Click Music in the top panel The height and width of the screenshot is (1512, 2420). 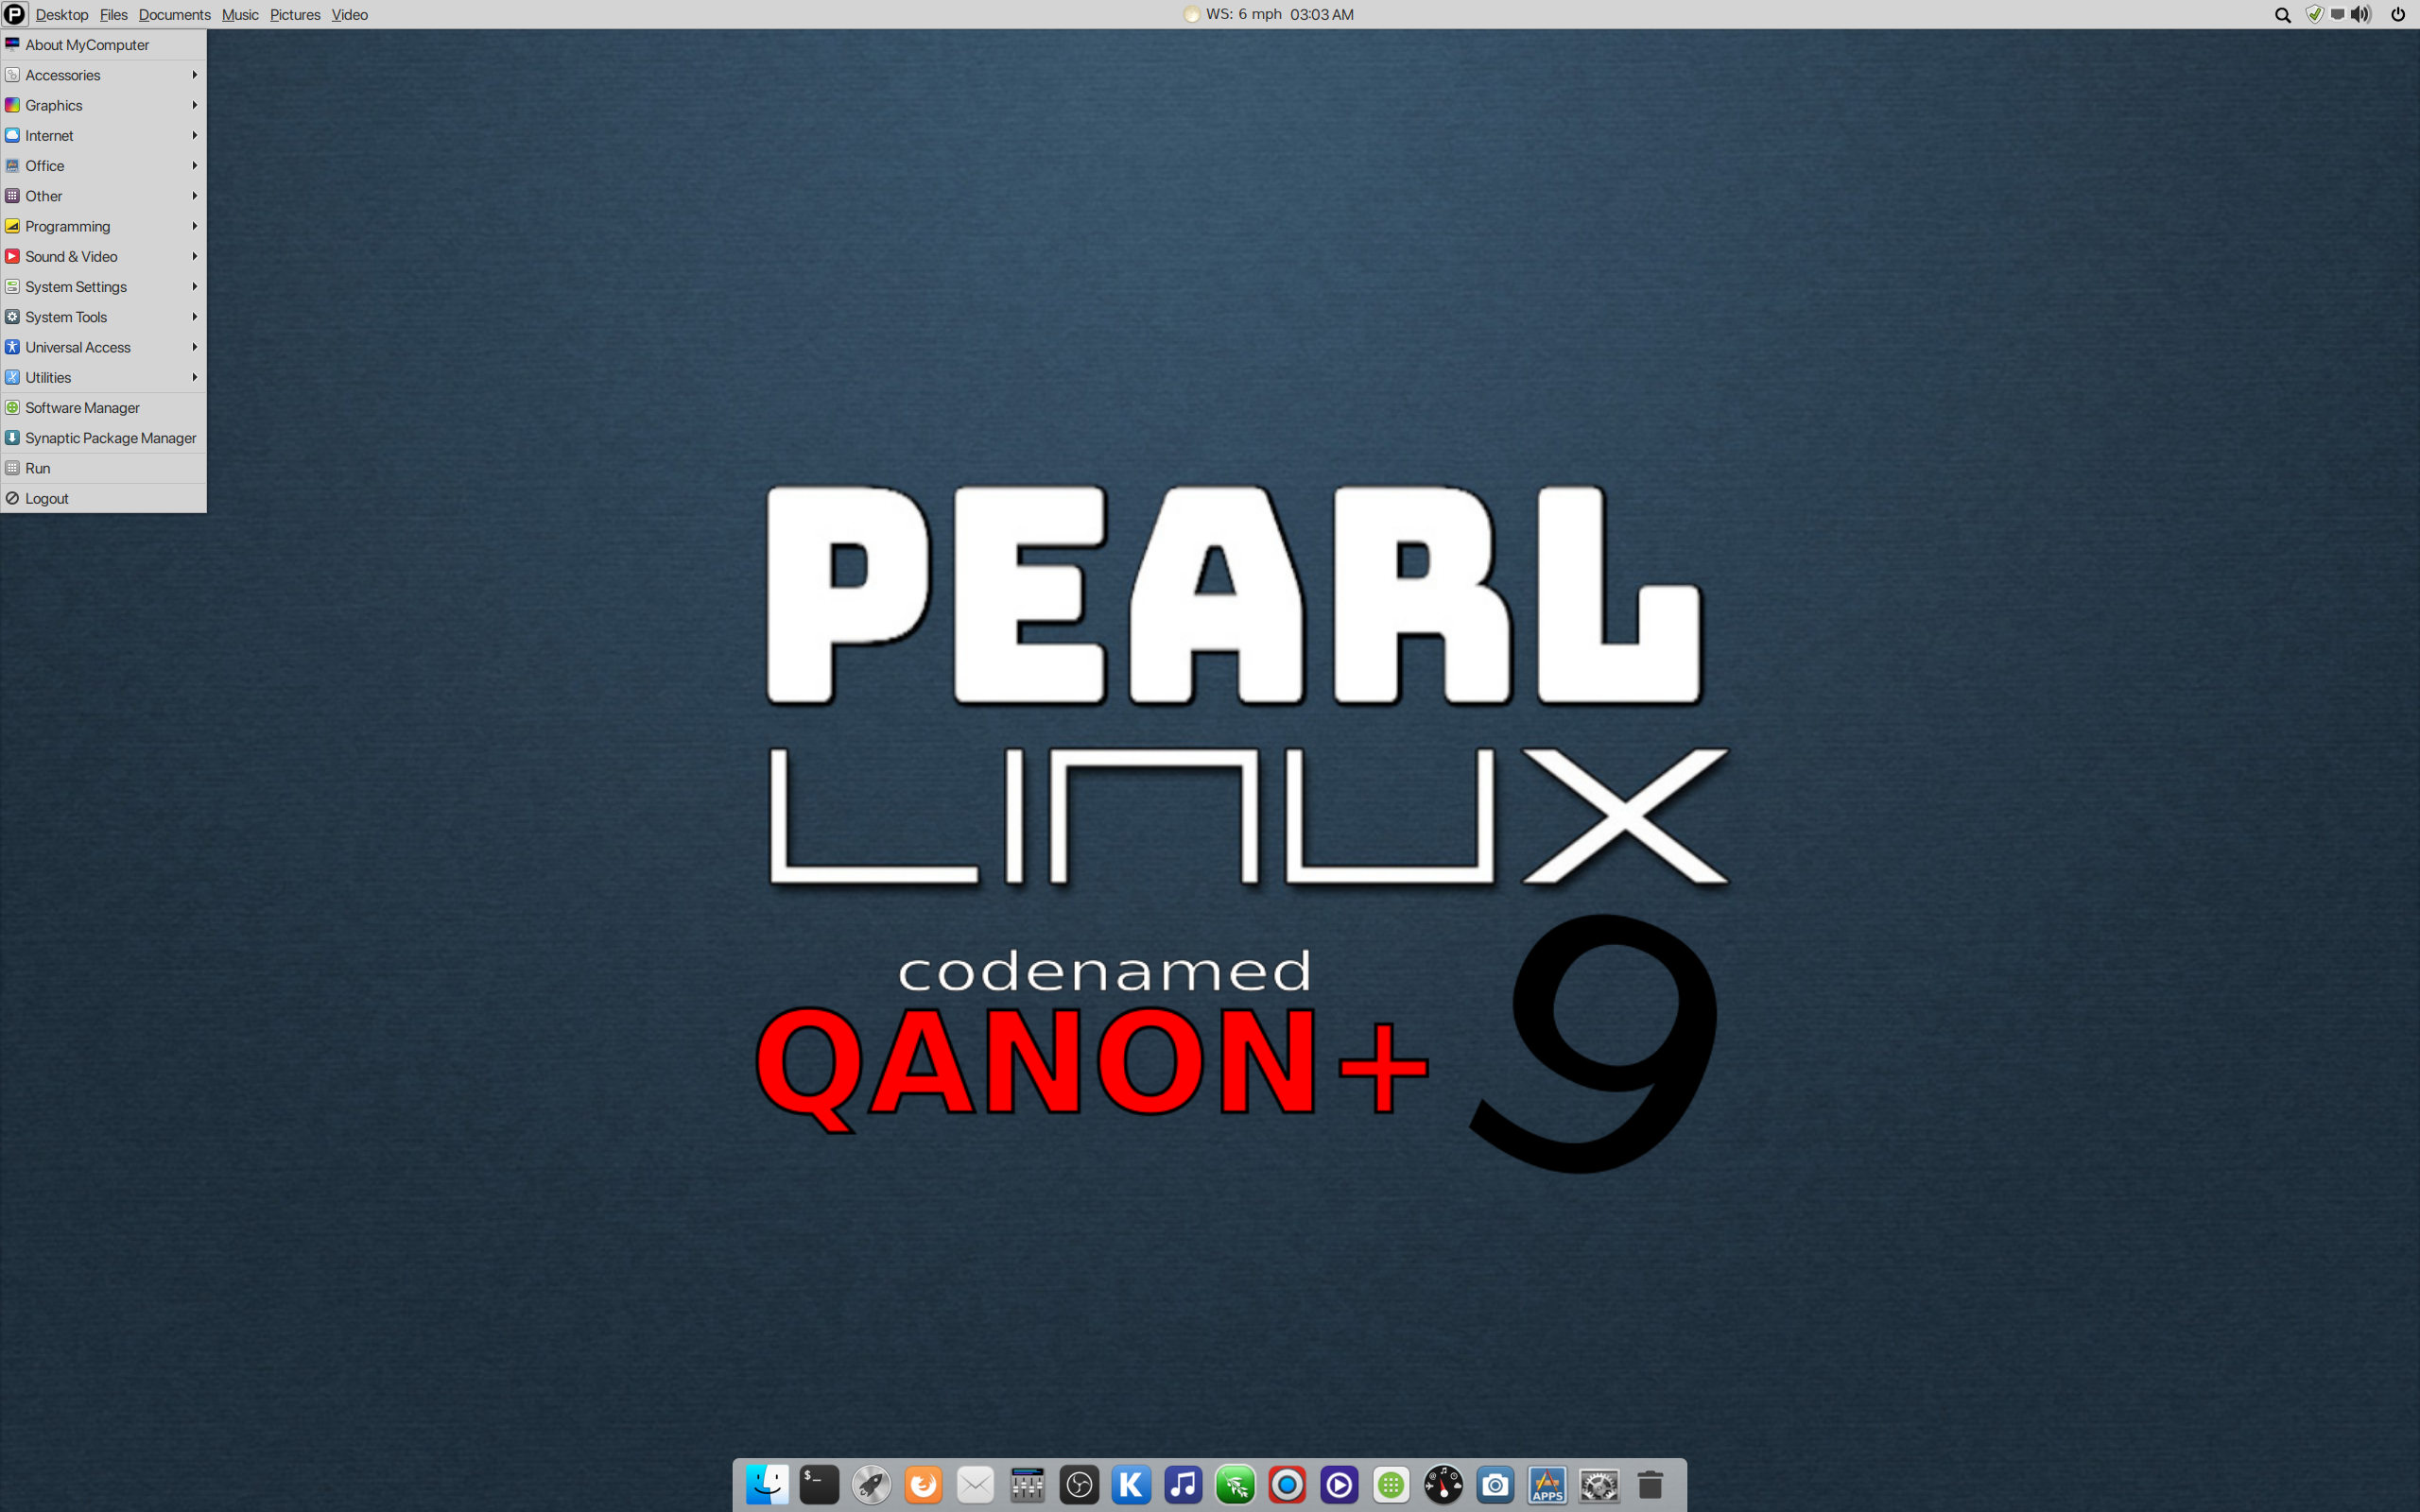[240, 14]
